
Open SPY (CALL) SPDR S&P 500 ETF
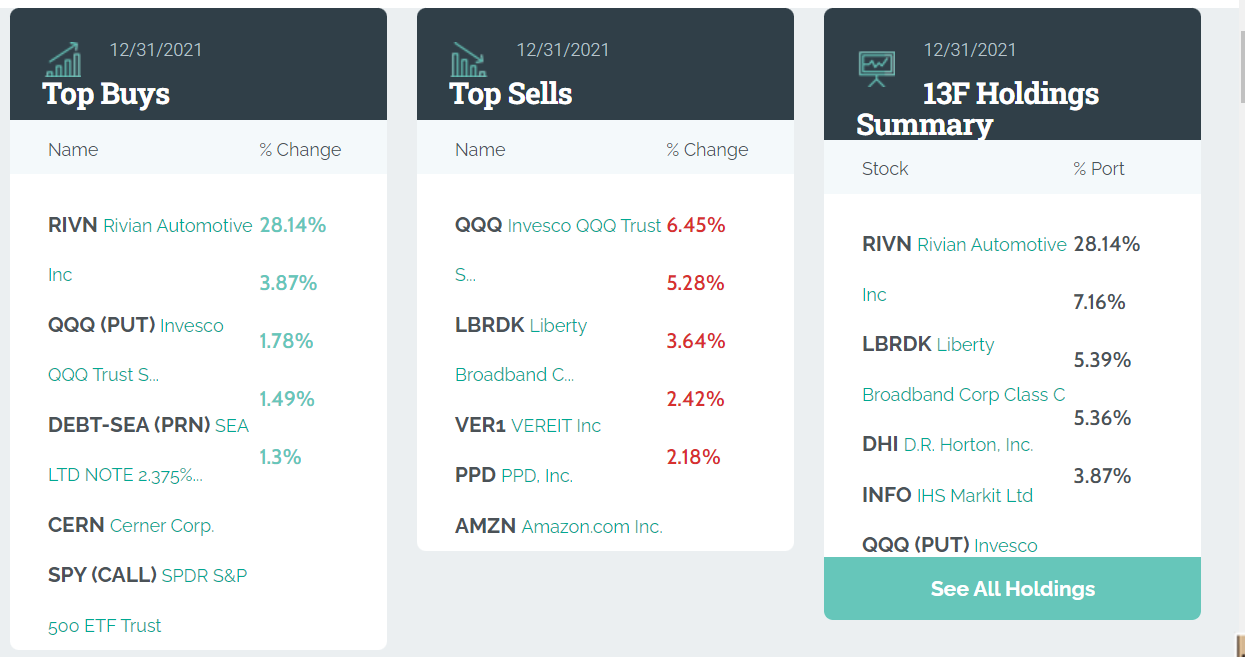point(148,600)
